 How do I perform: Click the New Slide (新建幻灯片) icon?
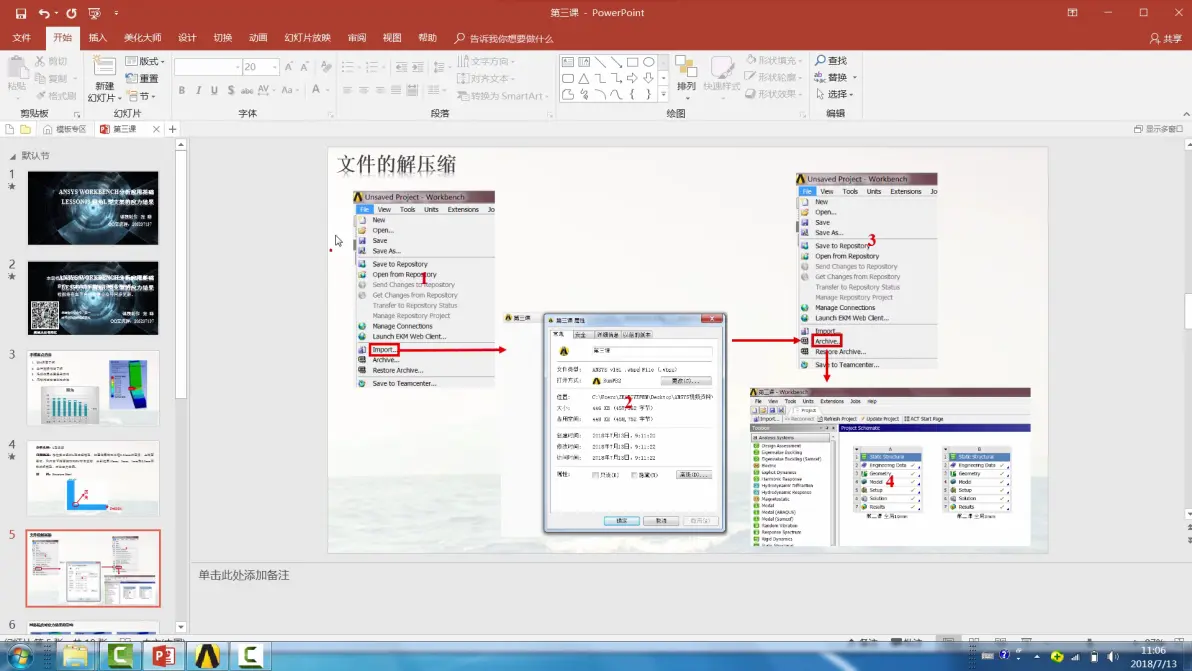click(x=104, y=67)
